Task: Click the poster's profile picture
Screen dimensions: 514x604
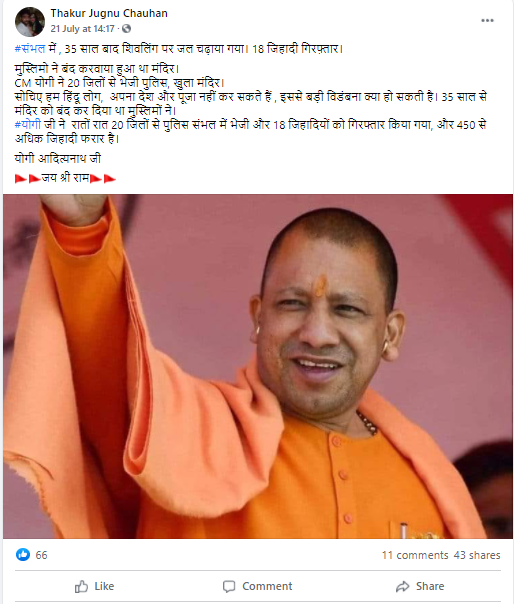Action: 30,22
